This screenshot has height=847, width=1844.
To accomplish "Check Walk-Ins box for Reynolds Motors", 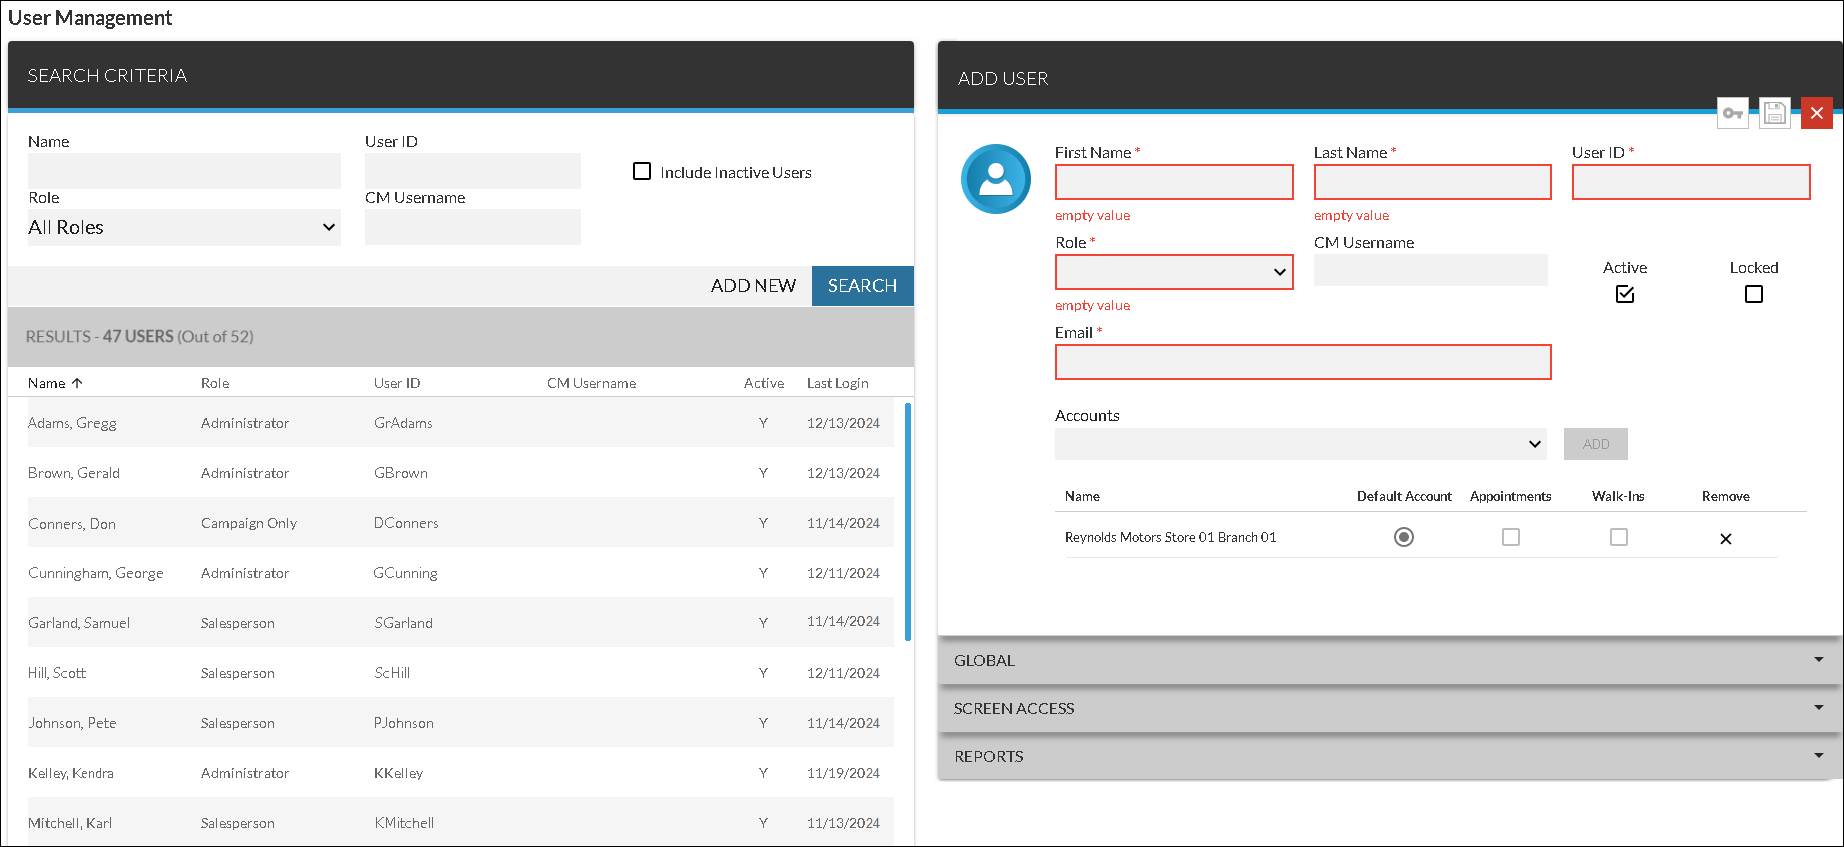I will (1618, 537).
